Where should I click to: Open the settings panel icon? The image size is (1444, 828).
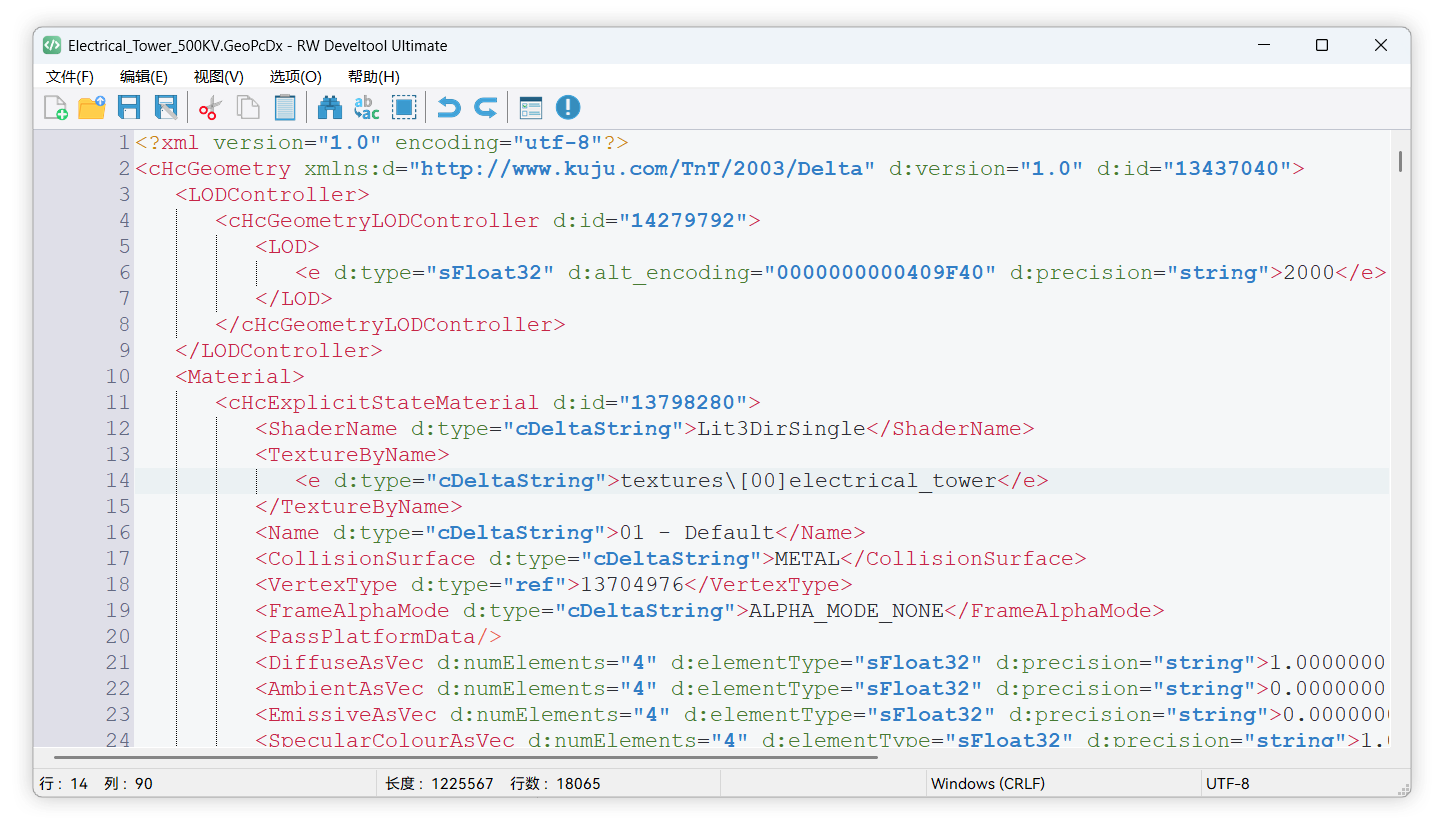point(530,107)
